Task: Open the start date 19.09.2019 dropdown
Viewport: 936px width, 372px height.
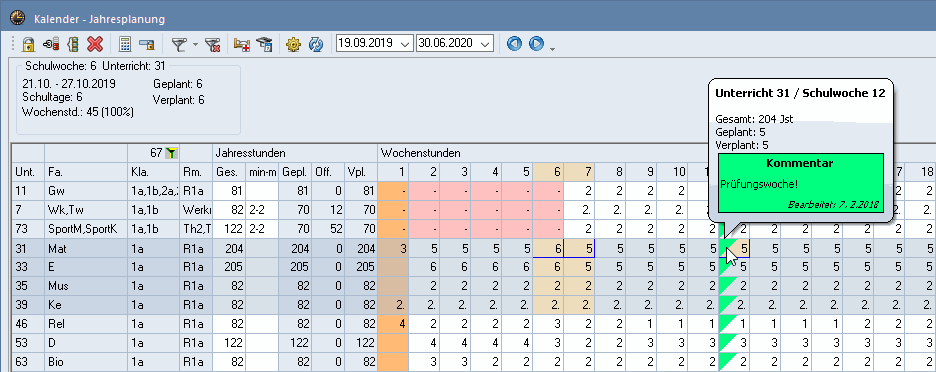Action: (x=406, y=44)
